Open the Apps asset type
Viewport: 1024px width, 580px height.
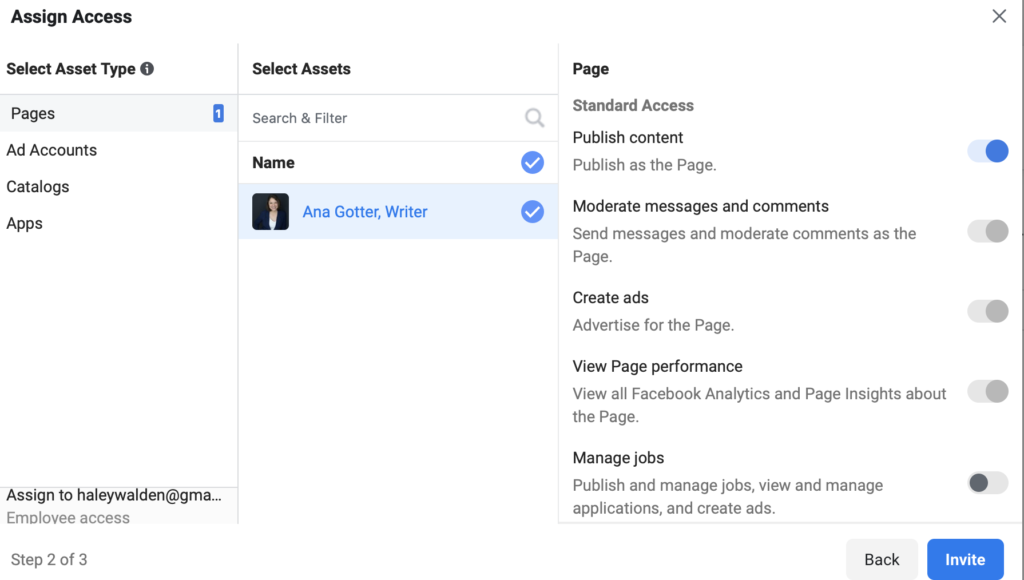[x=25, y=223]
